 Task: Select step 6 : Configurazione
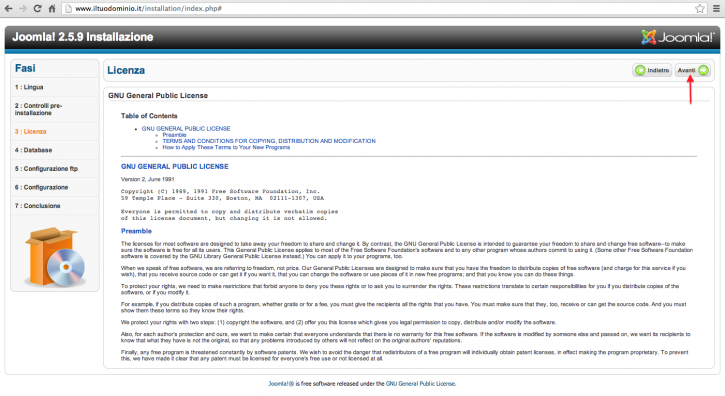(41, 187)
